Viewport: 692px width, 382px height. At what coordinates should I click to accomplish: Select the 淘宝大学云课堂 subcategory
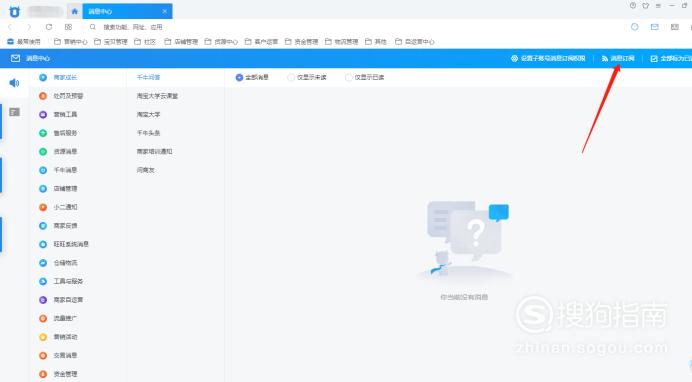(x=157, y=96)
